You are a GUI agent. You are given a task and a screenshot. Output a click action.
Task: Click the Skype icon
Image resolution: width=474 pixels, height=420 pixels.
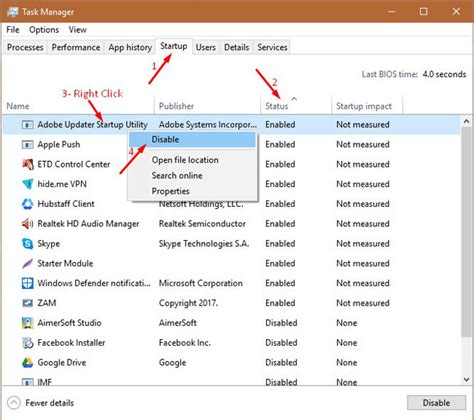tap(27, 244)
